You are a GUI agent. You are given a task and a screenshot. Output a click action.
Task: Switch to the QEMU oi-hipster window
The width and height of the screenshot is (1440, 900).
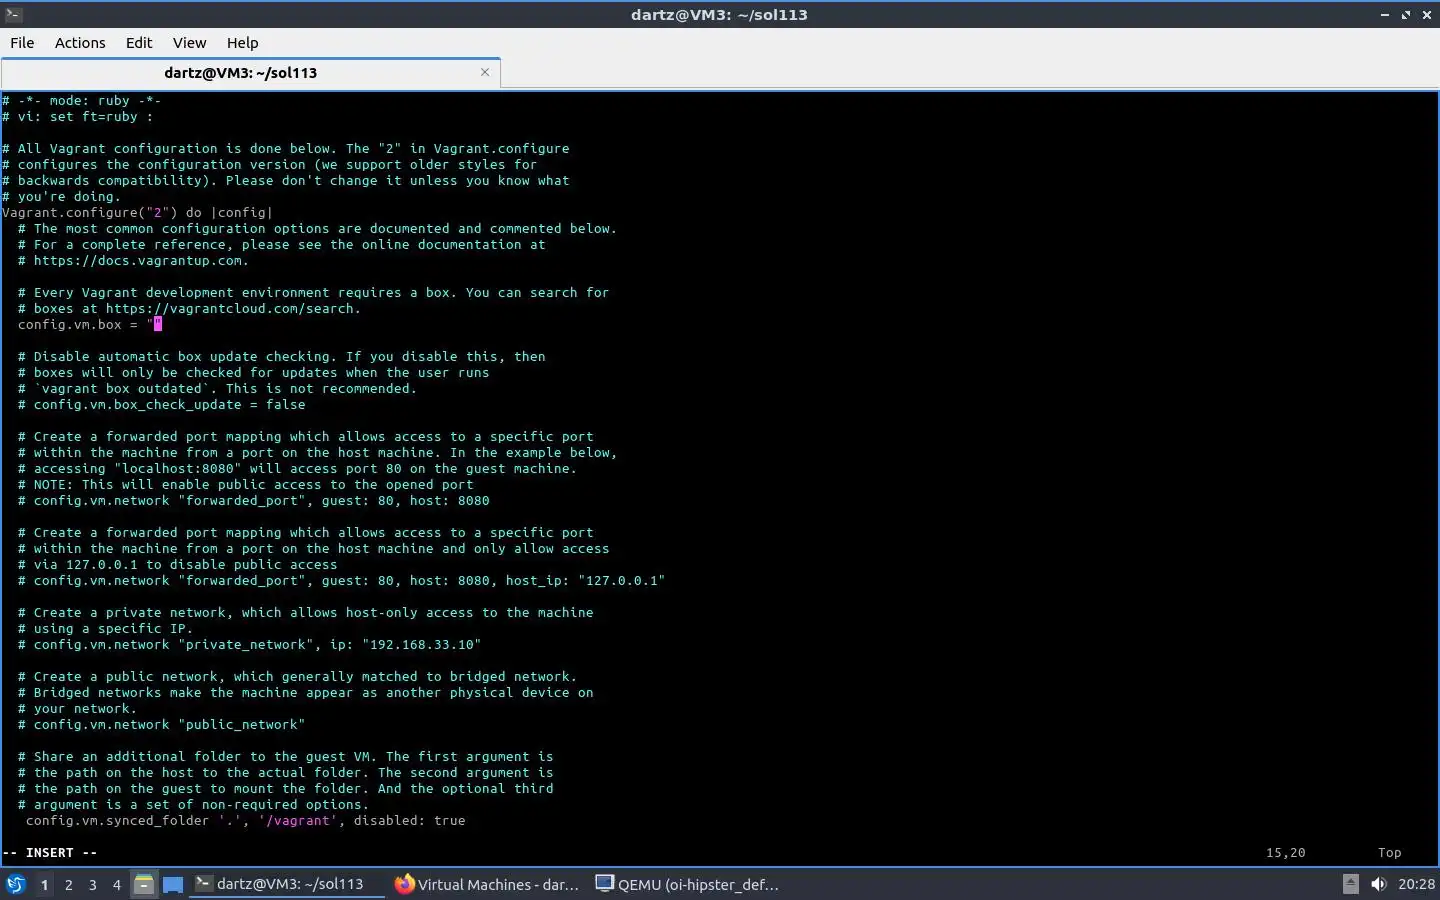(x=688, y=884)
